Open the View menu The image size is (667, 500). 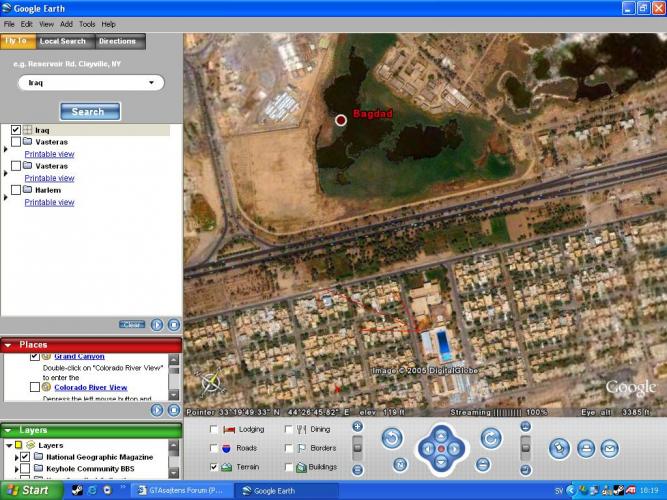[x=46, y=24]
